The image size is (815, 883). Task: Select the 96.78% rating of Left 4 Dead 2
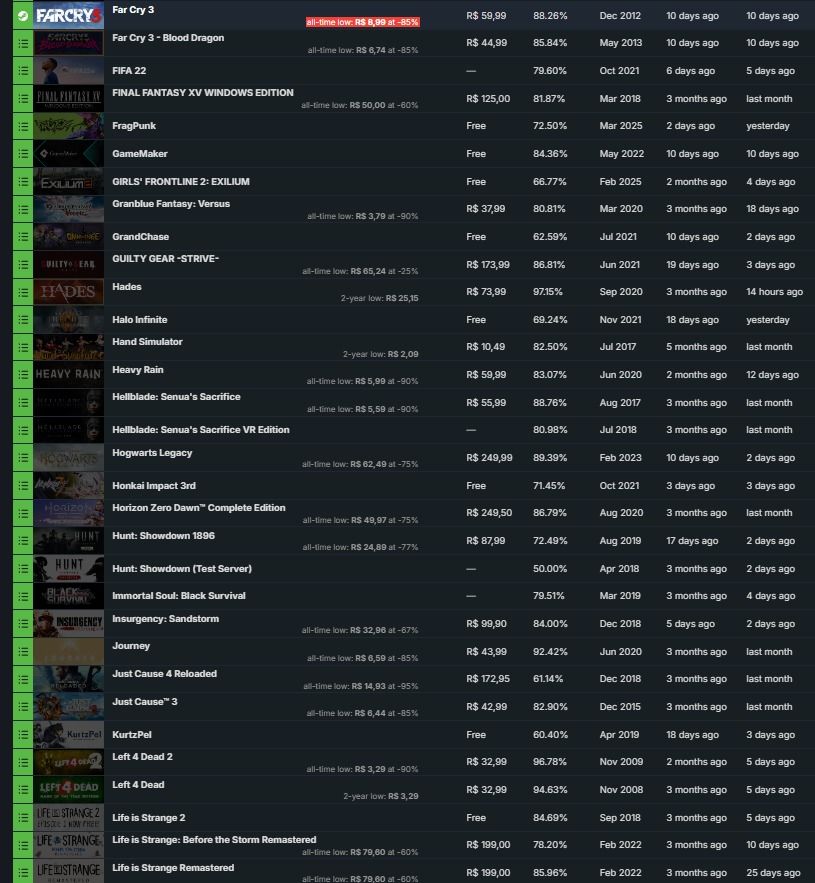pyautogui.click(x=550, y=762)
